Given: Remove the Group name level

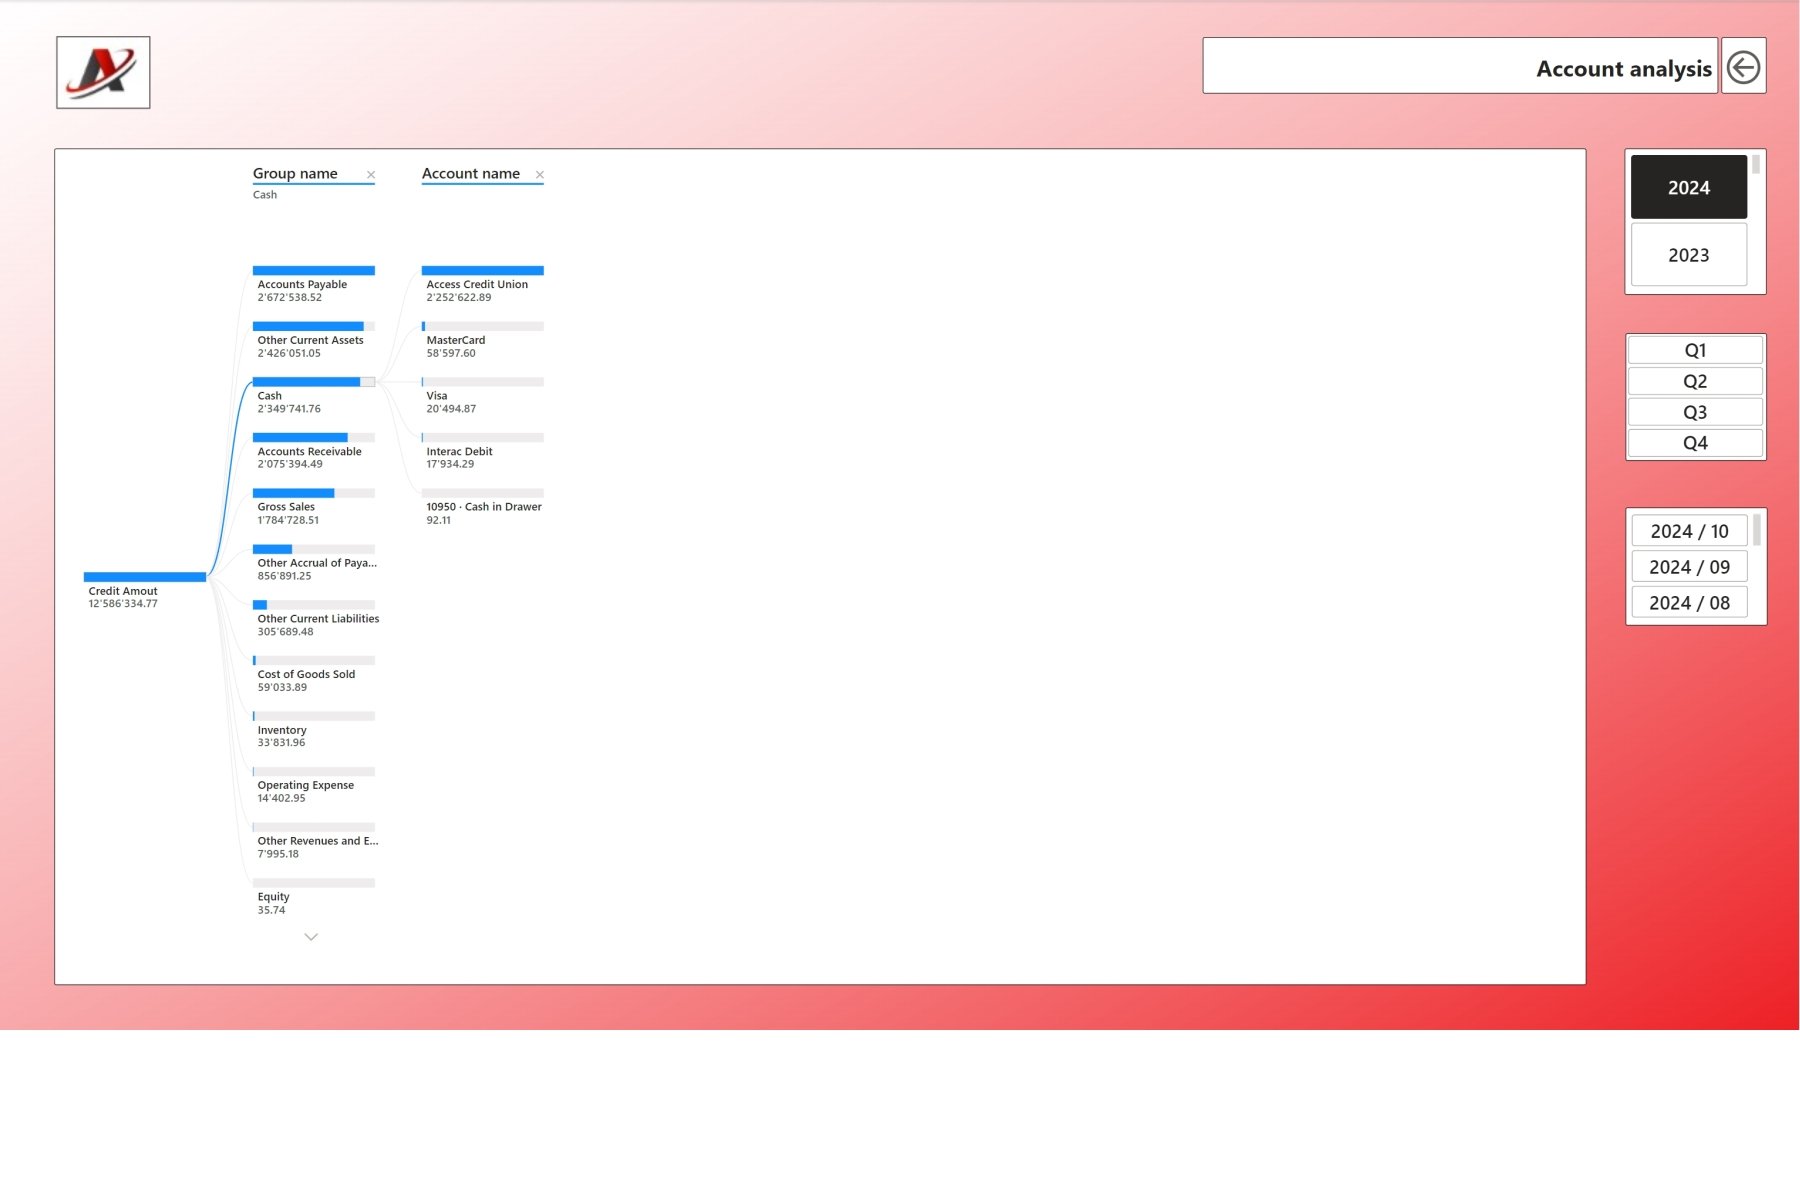Looking at the screenshot, I should pyautogui.click(x=371, y=175).
